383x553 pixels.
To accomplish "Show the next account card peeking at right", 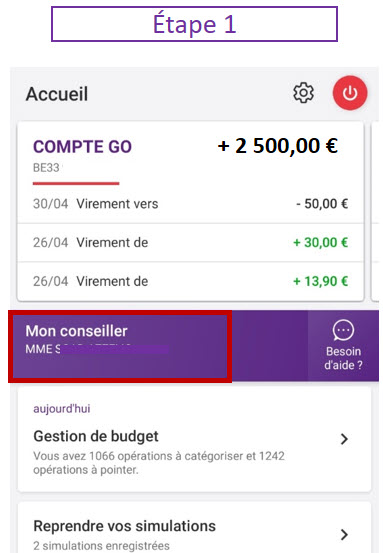I will point(375,212).
